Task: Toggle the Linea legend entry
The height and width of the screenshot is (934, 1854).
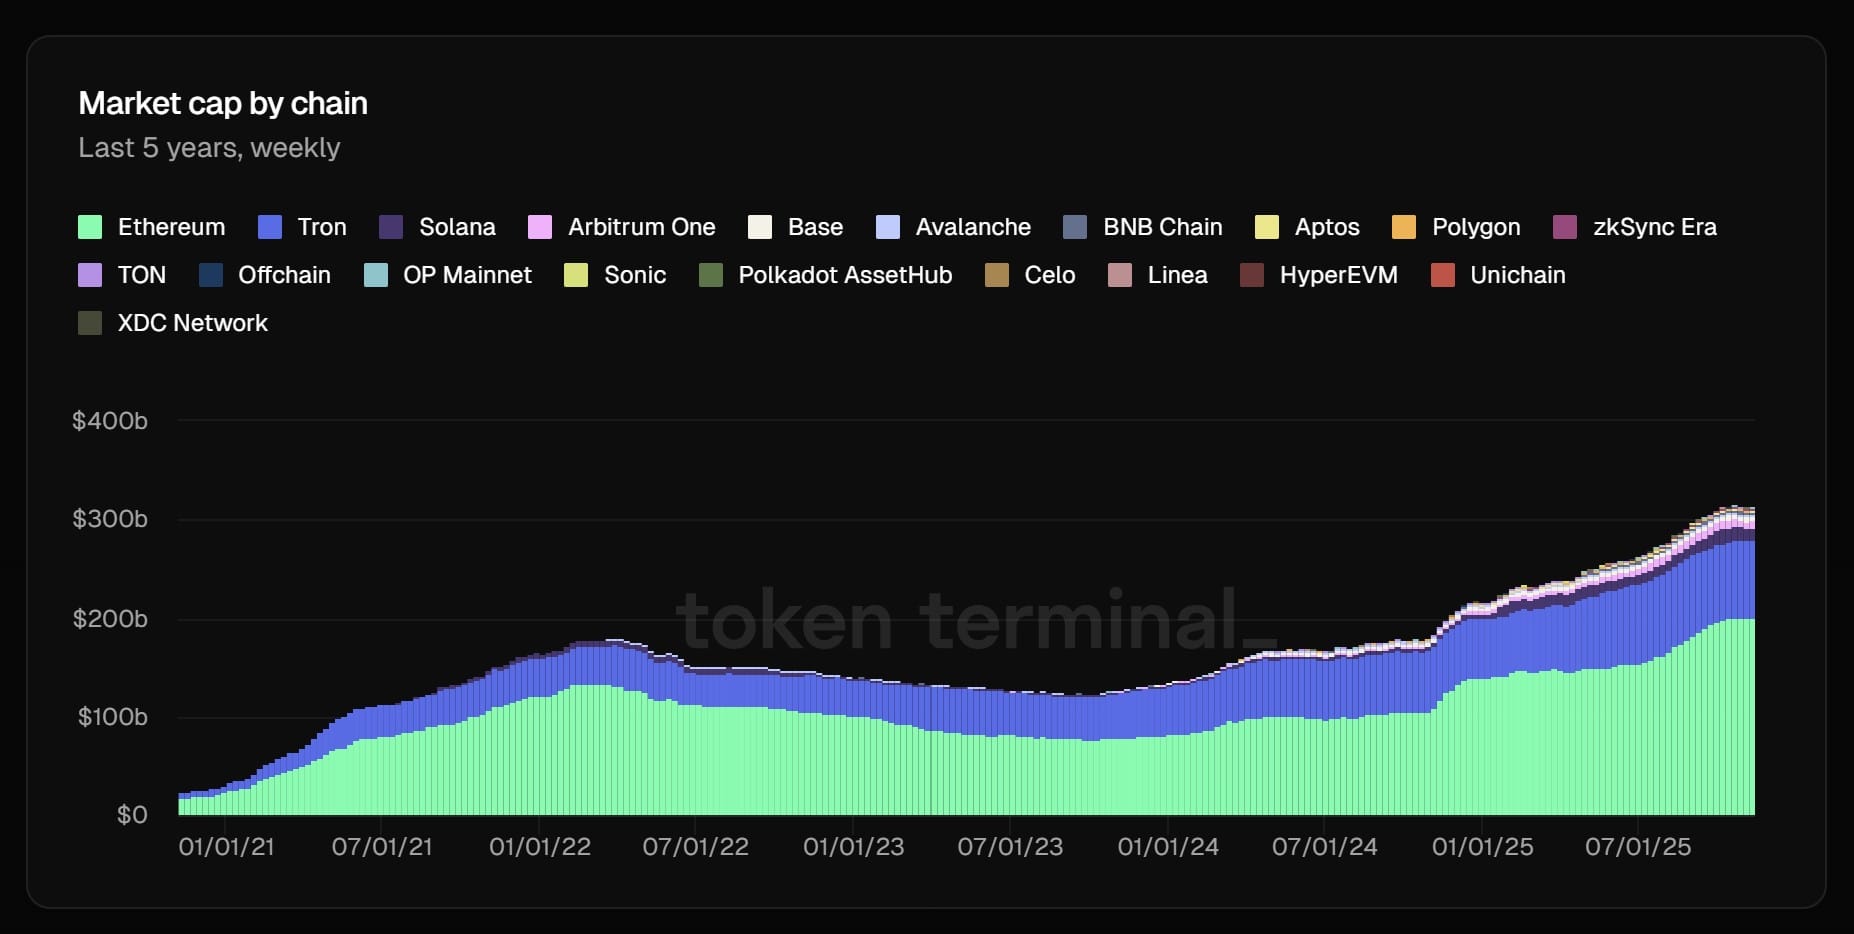Action: pyautogui.click(x=1176, y=275)
